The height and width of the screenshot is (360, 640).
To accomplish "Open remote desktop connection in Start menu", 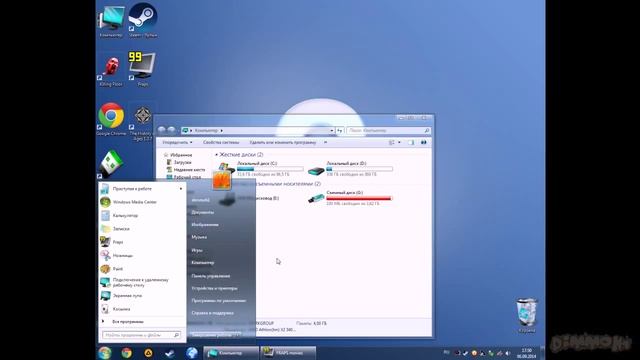I will [x=142, y=282].
